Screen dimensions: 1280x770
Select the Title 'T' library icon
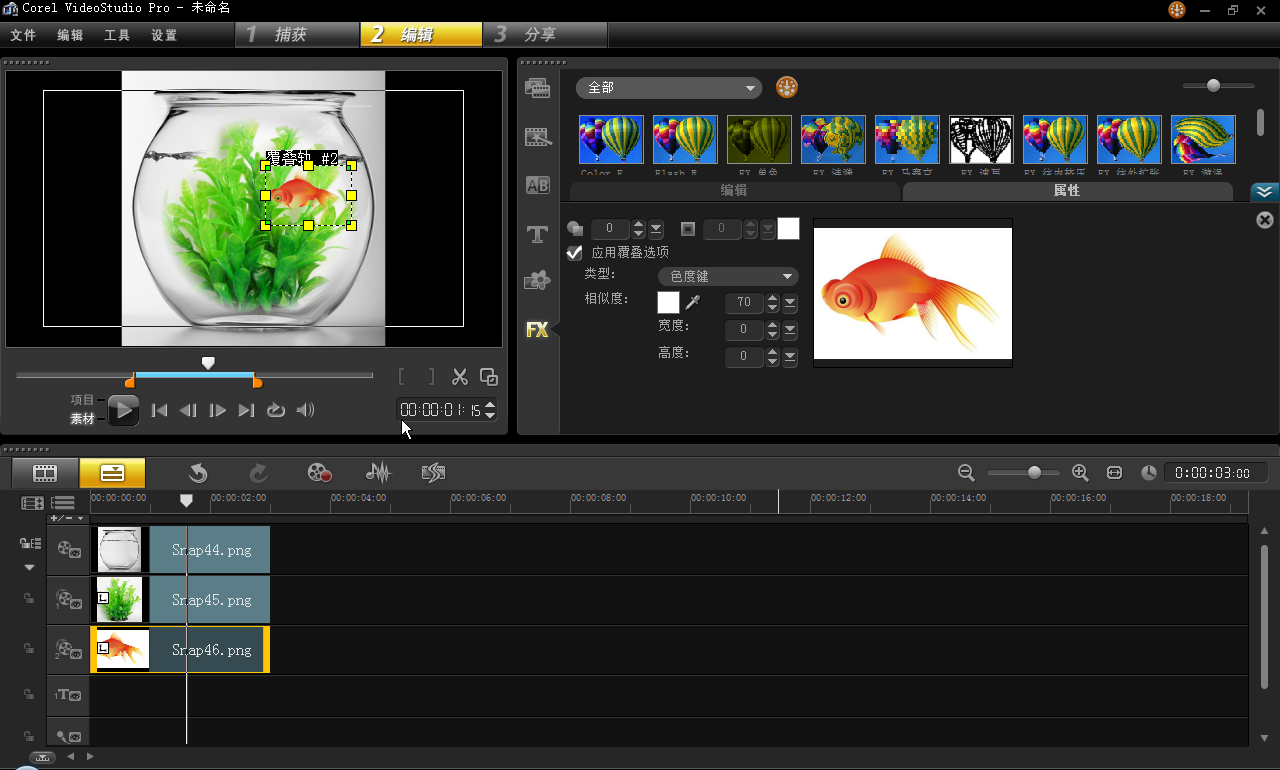(537, 235)
